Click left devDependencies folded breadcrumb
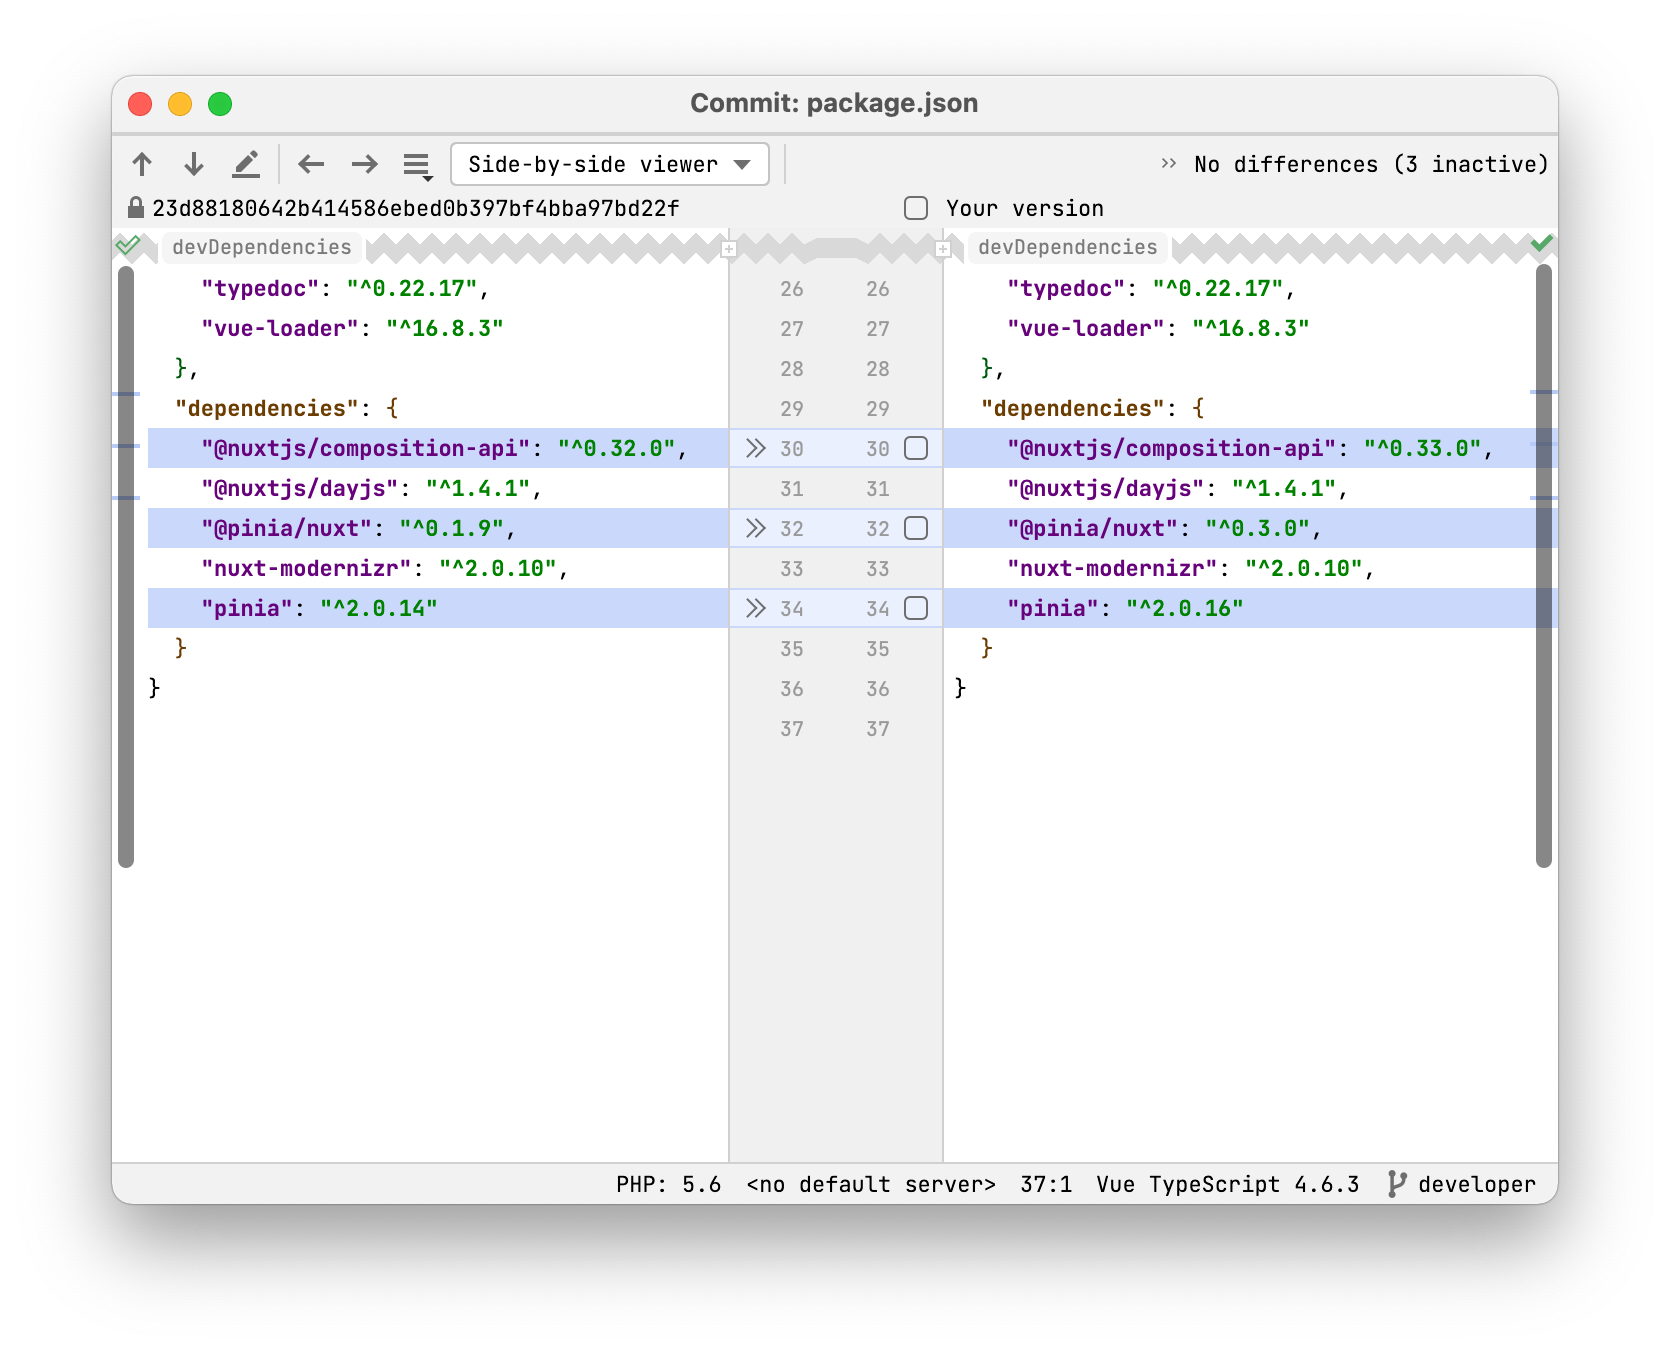Viewport: 1670px width, 1352px height. coord(262,247)
